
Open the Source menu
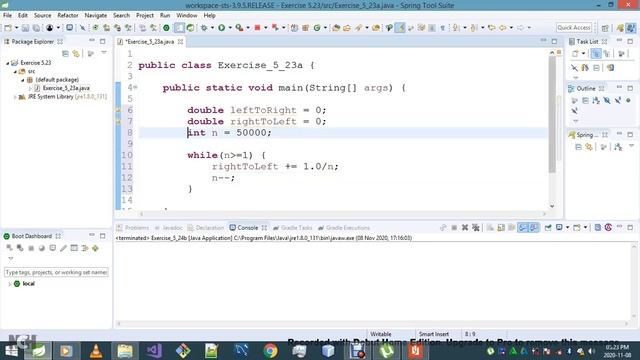tap(42, 16)
